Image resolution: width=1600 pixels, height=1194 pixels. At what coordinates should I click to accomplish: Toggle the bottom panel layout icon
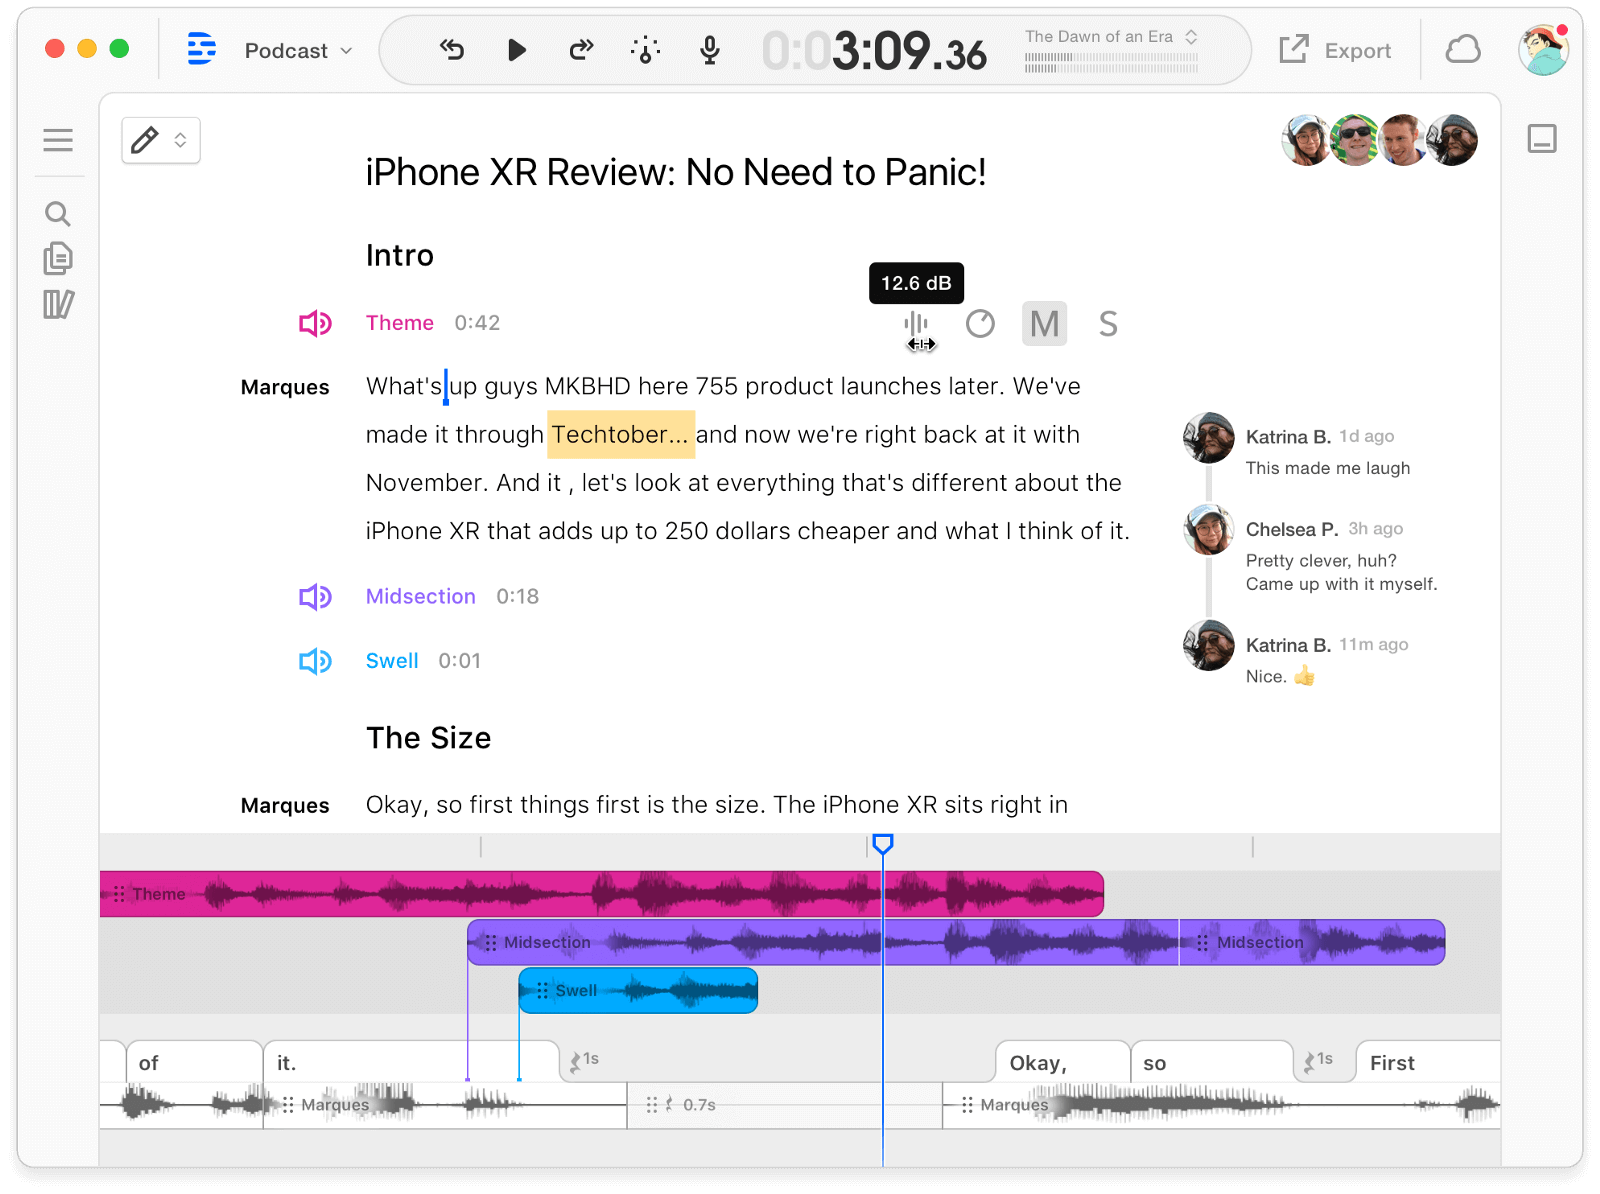coord(1542,139)
